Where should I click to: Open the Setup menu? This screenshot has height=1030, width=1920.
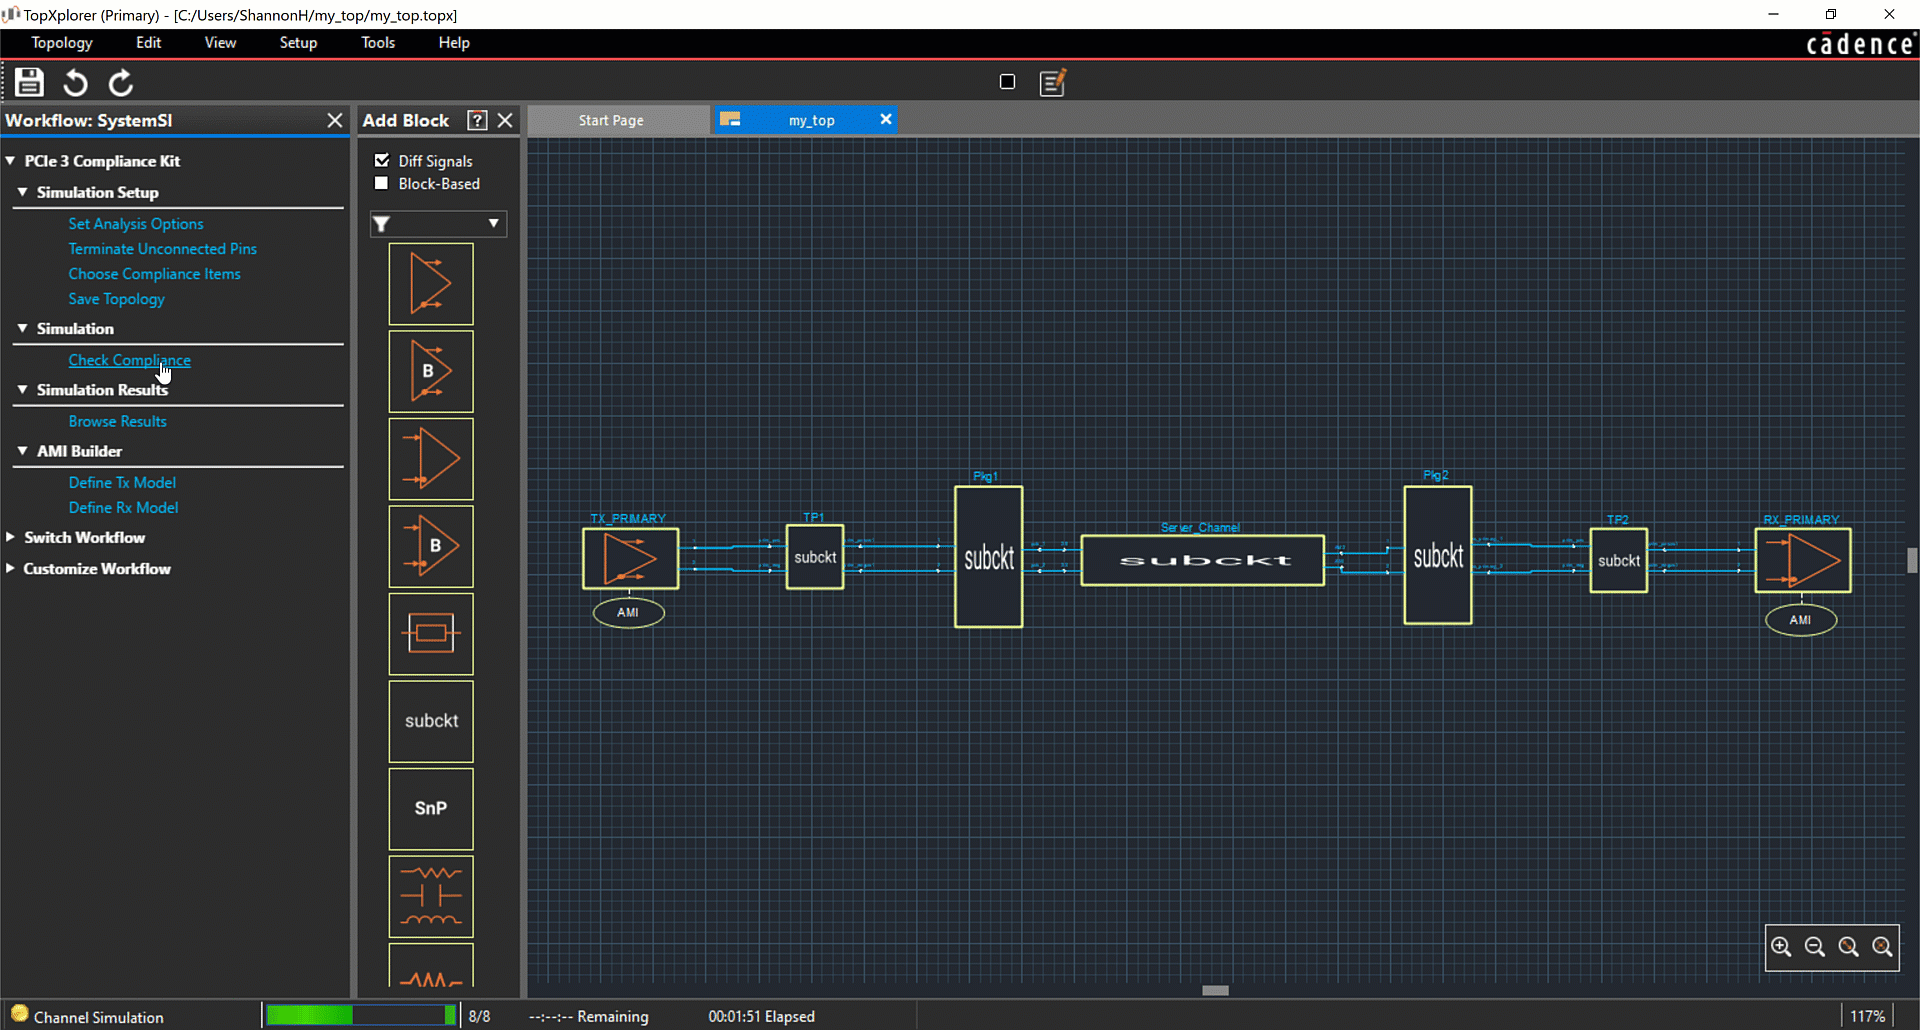point(298,42)
